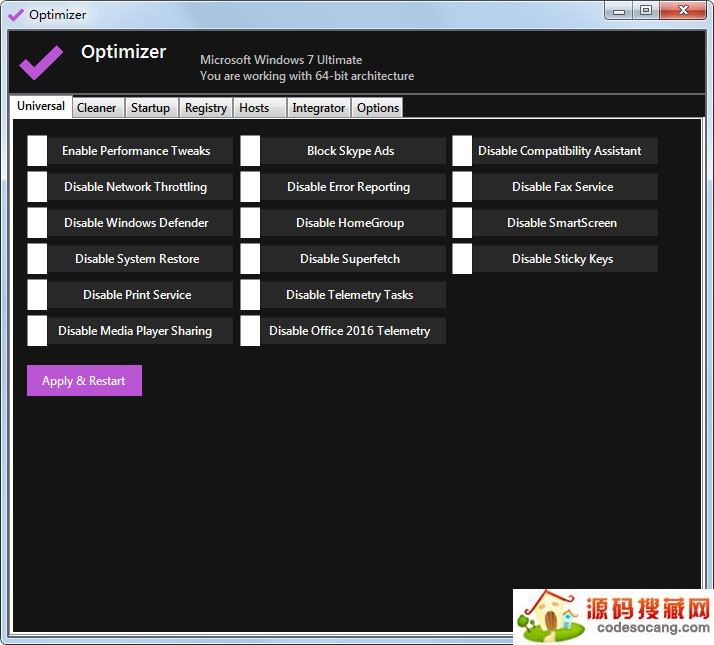
Task: Click the large Optimizer heading text
Action: pos(123,52)
